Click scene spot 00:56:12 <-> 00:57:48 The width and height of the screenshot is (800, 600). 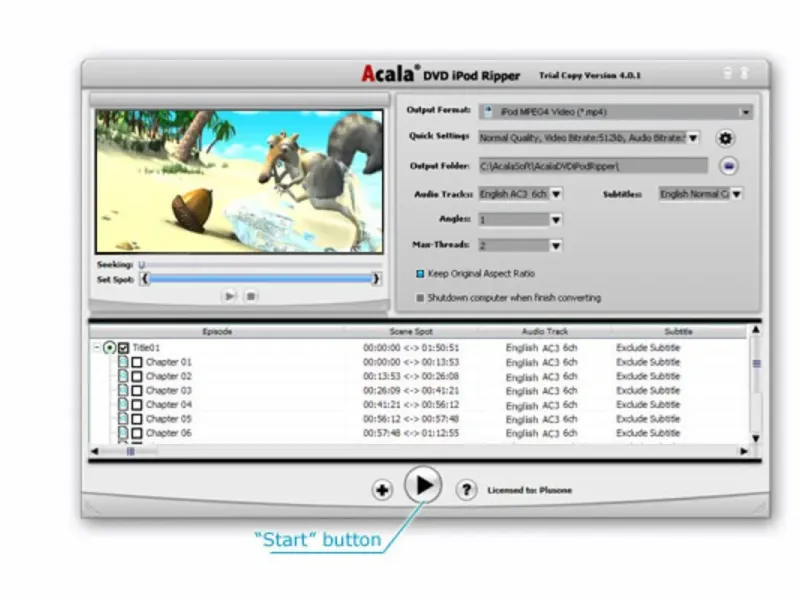click(x=411, y=419)
